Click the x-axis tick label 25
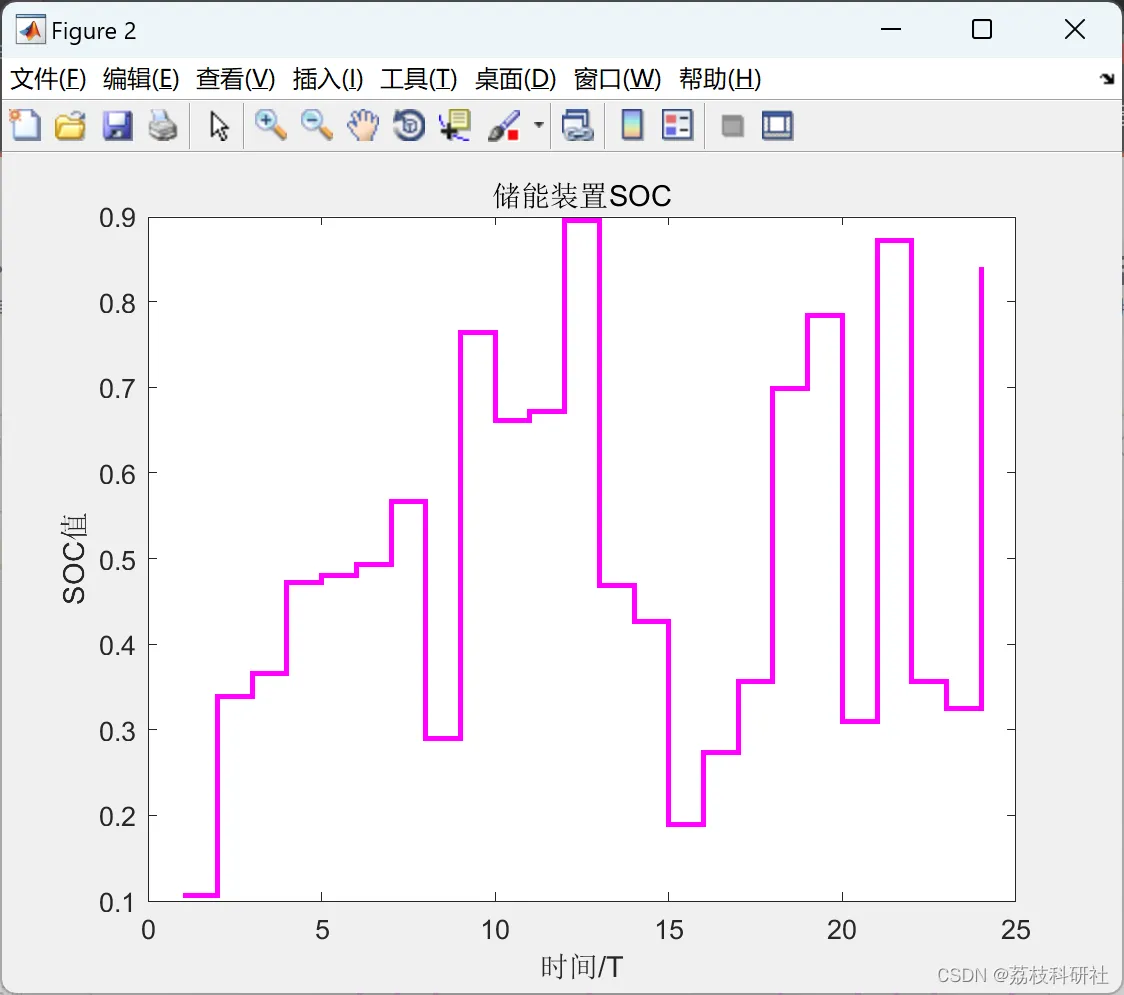Viewport: 1124px width, 995px height. tap(1015, 930)
